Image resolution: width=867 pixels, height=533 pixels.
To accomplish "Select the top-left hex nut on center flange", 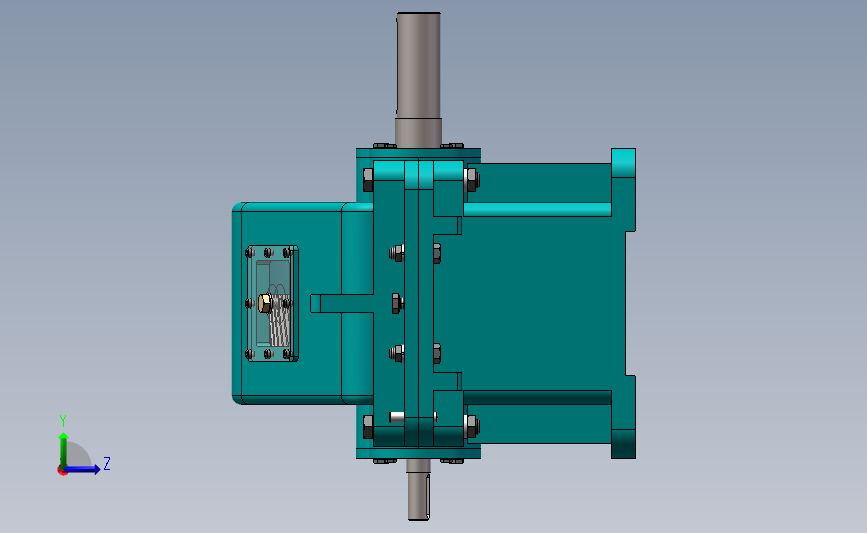I will click(x=368, y=180).
